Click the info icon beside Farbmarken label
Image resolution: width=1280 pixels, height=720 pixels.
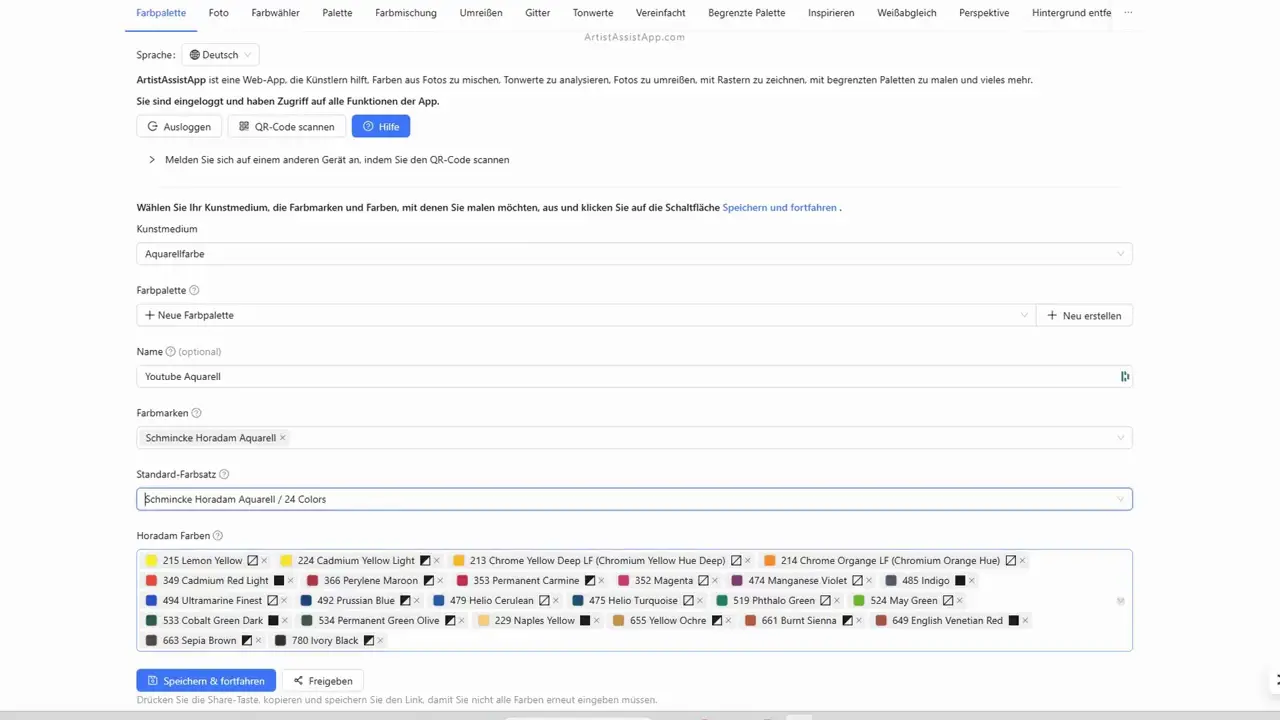coord(196,413)
